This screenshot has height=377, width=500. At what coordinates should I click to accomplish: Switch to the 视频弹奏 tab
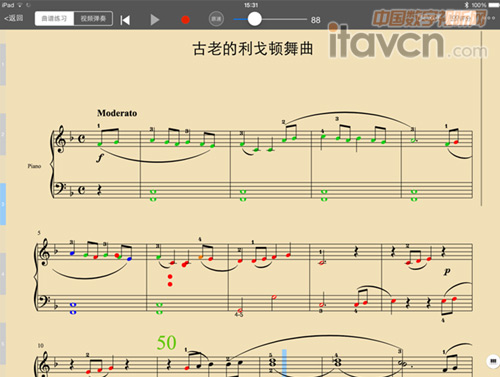click(x=93, y=19)
